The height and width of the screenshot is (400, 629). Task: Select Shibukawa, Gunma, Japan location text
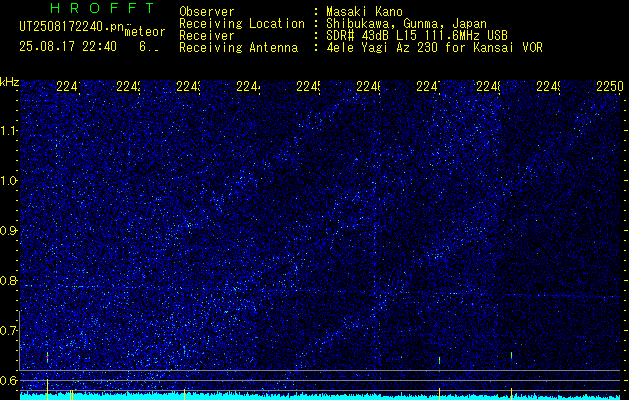click(x=406, y=24)
